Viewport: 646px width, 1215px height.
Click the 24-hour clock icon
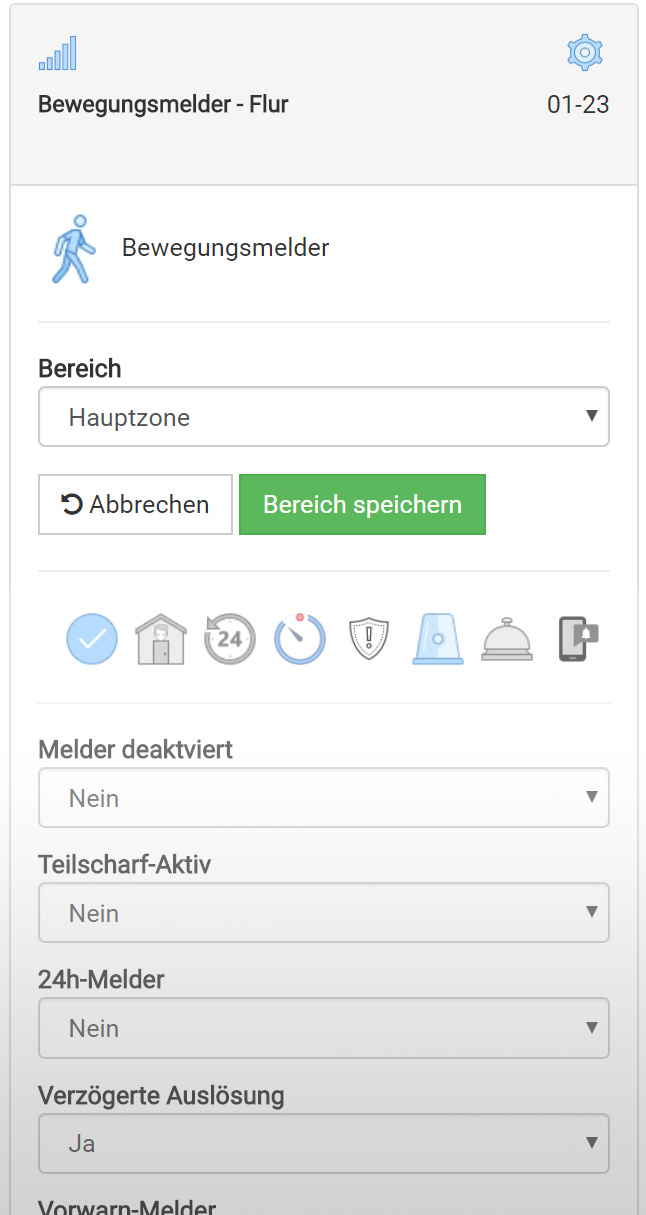tap(229, 638)
